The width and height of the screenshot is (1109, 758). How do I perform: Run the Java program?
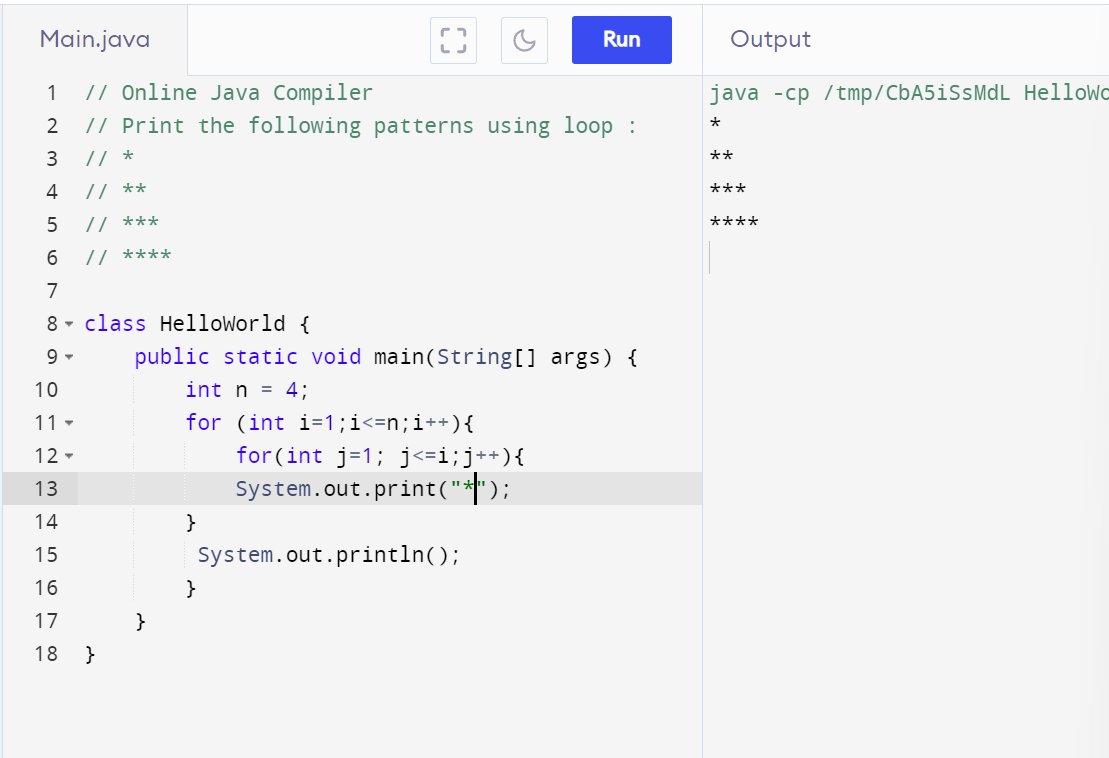click(x=622, y=40)
